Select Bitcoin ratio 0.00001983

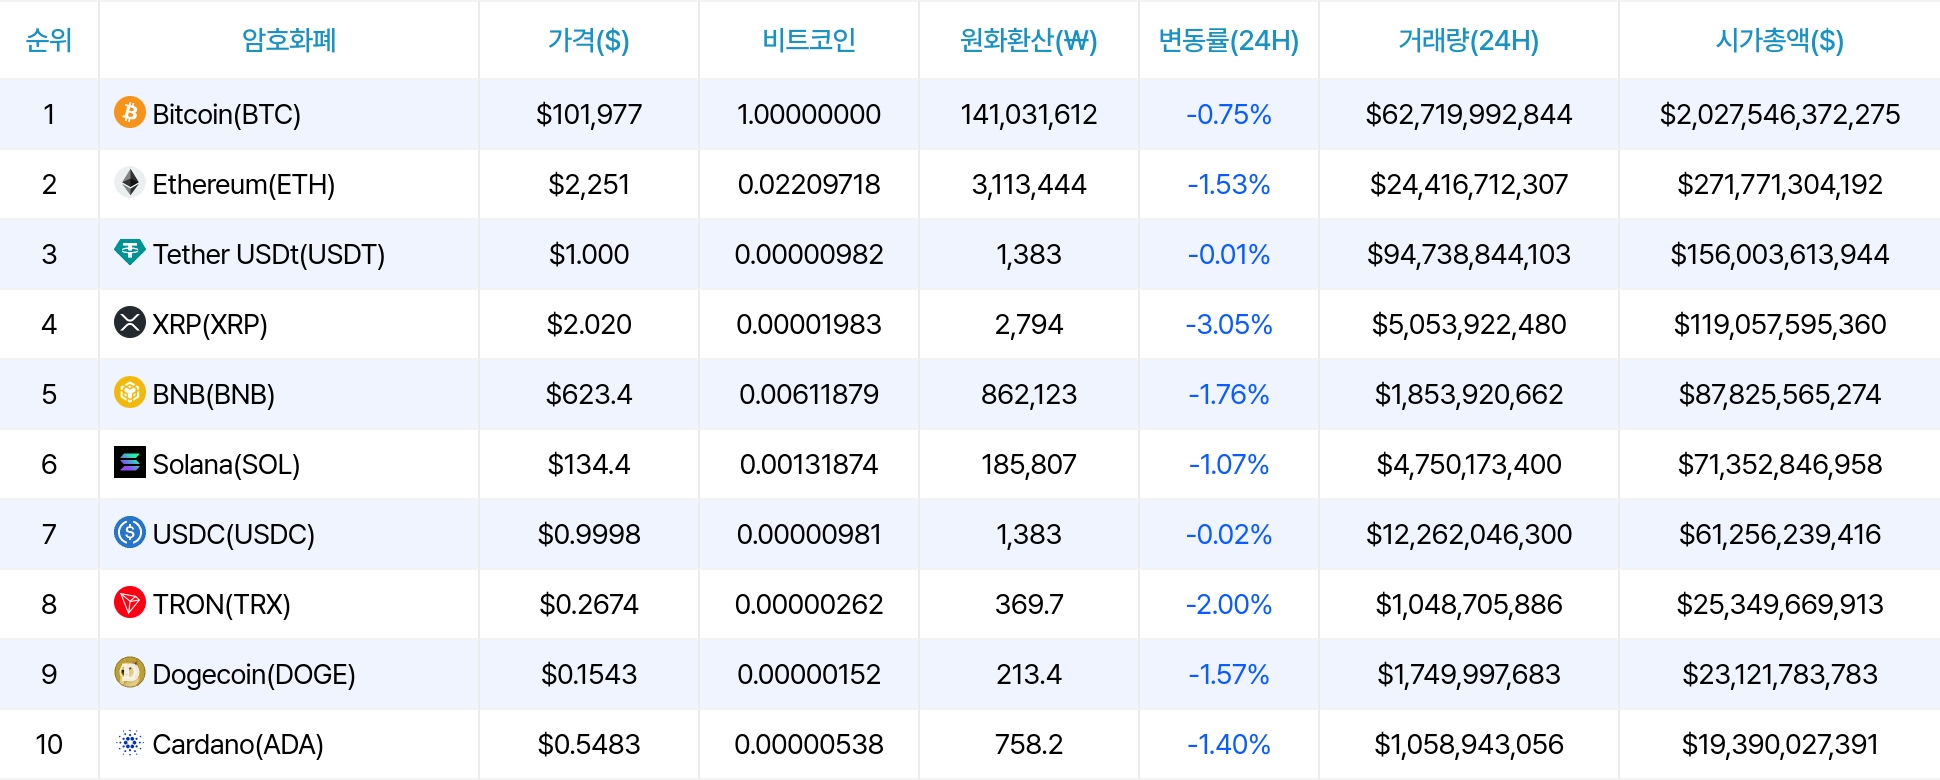[x=809, y=324]
